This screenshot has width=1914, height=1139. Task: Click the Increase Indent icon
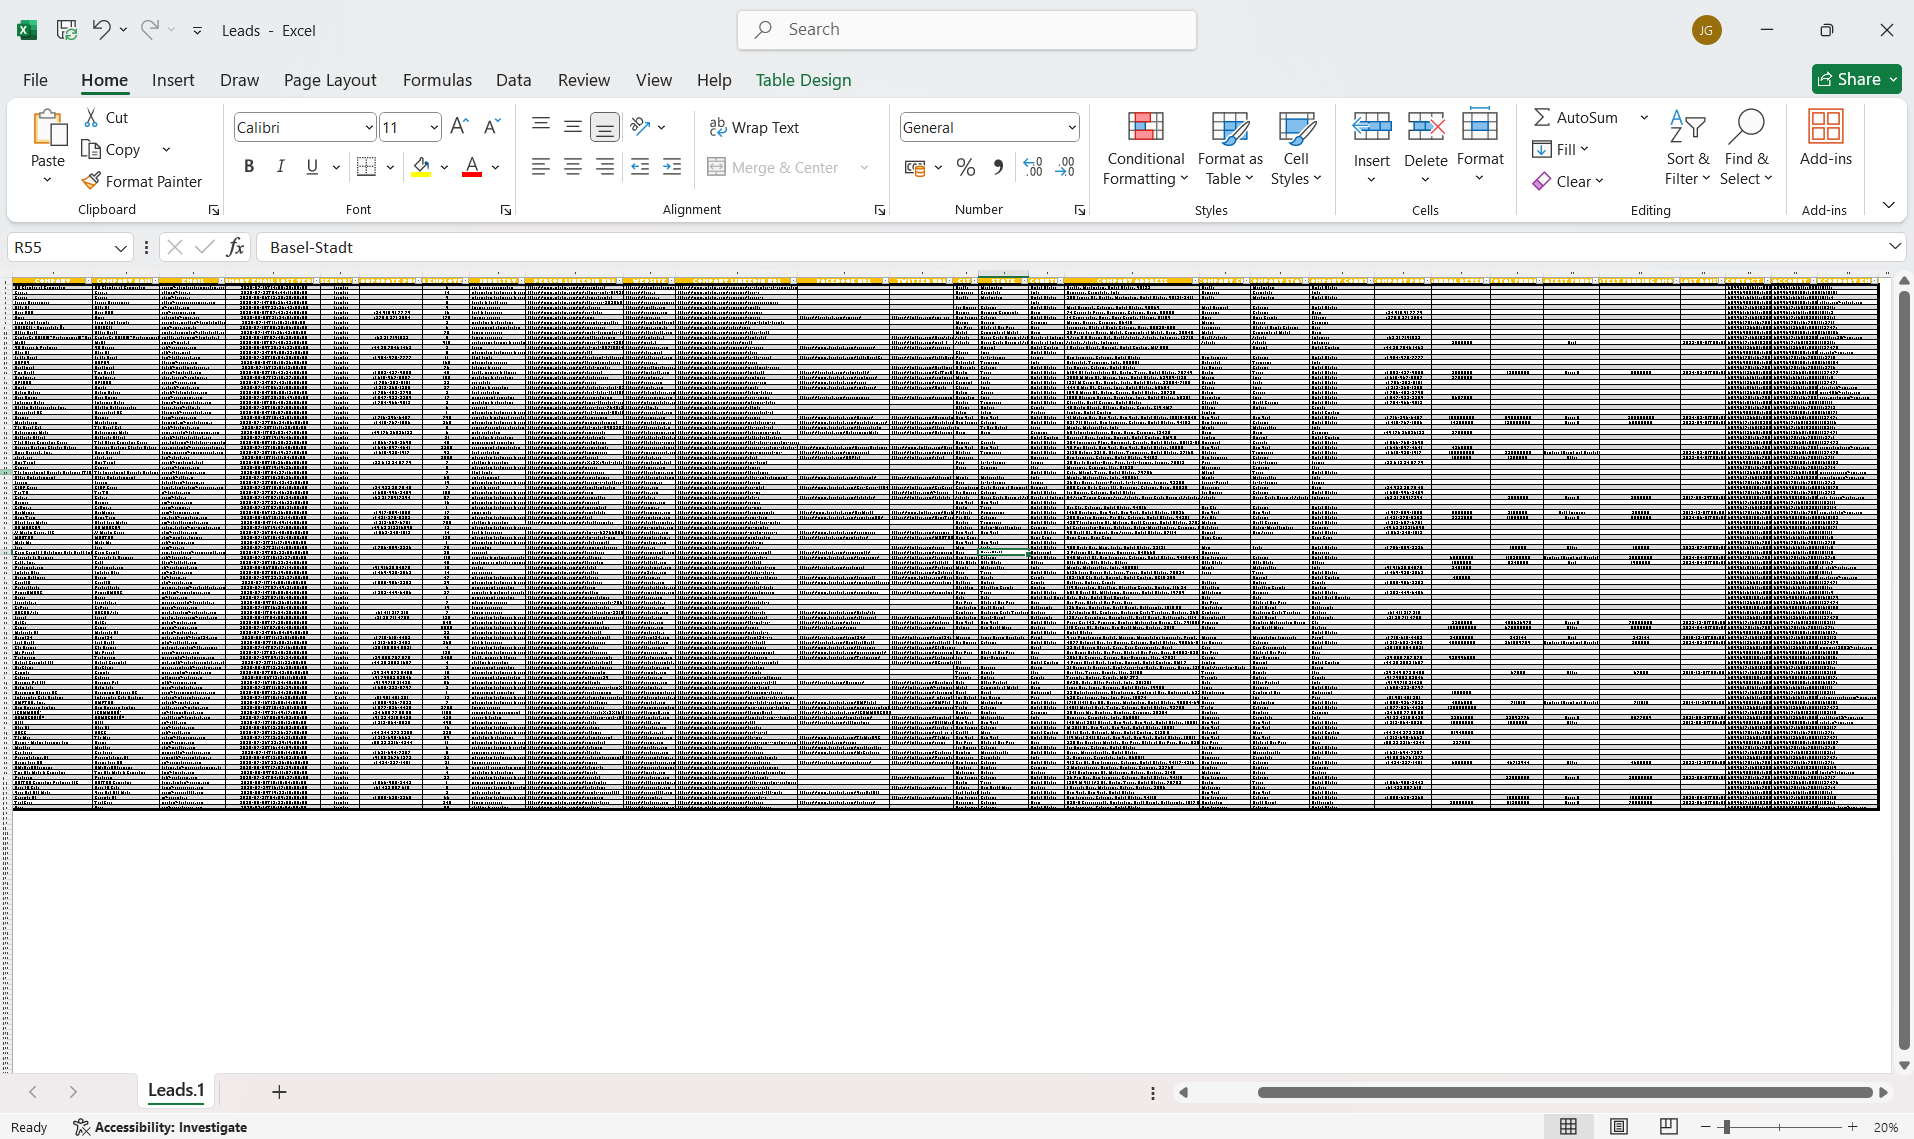(672, 167)
